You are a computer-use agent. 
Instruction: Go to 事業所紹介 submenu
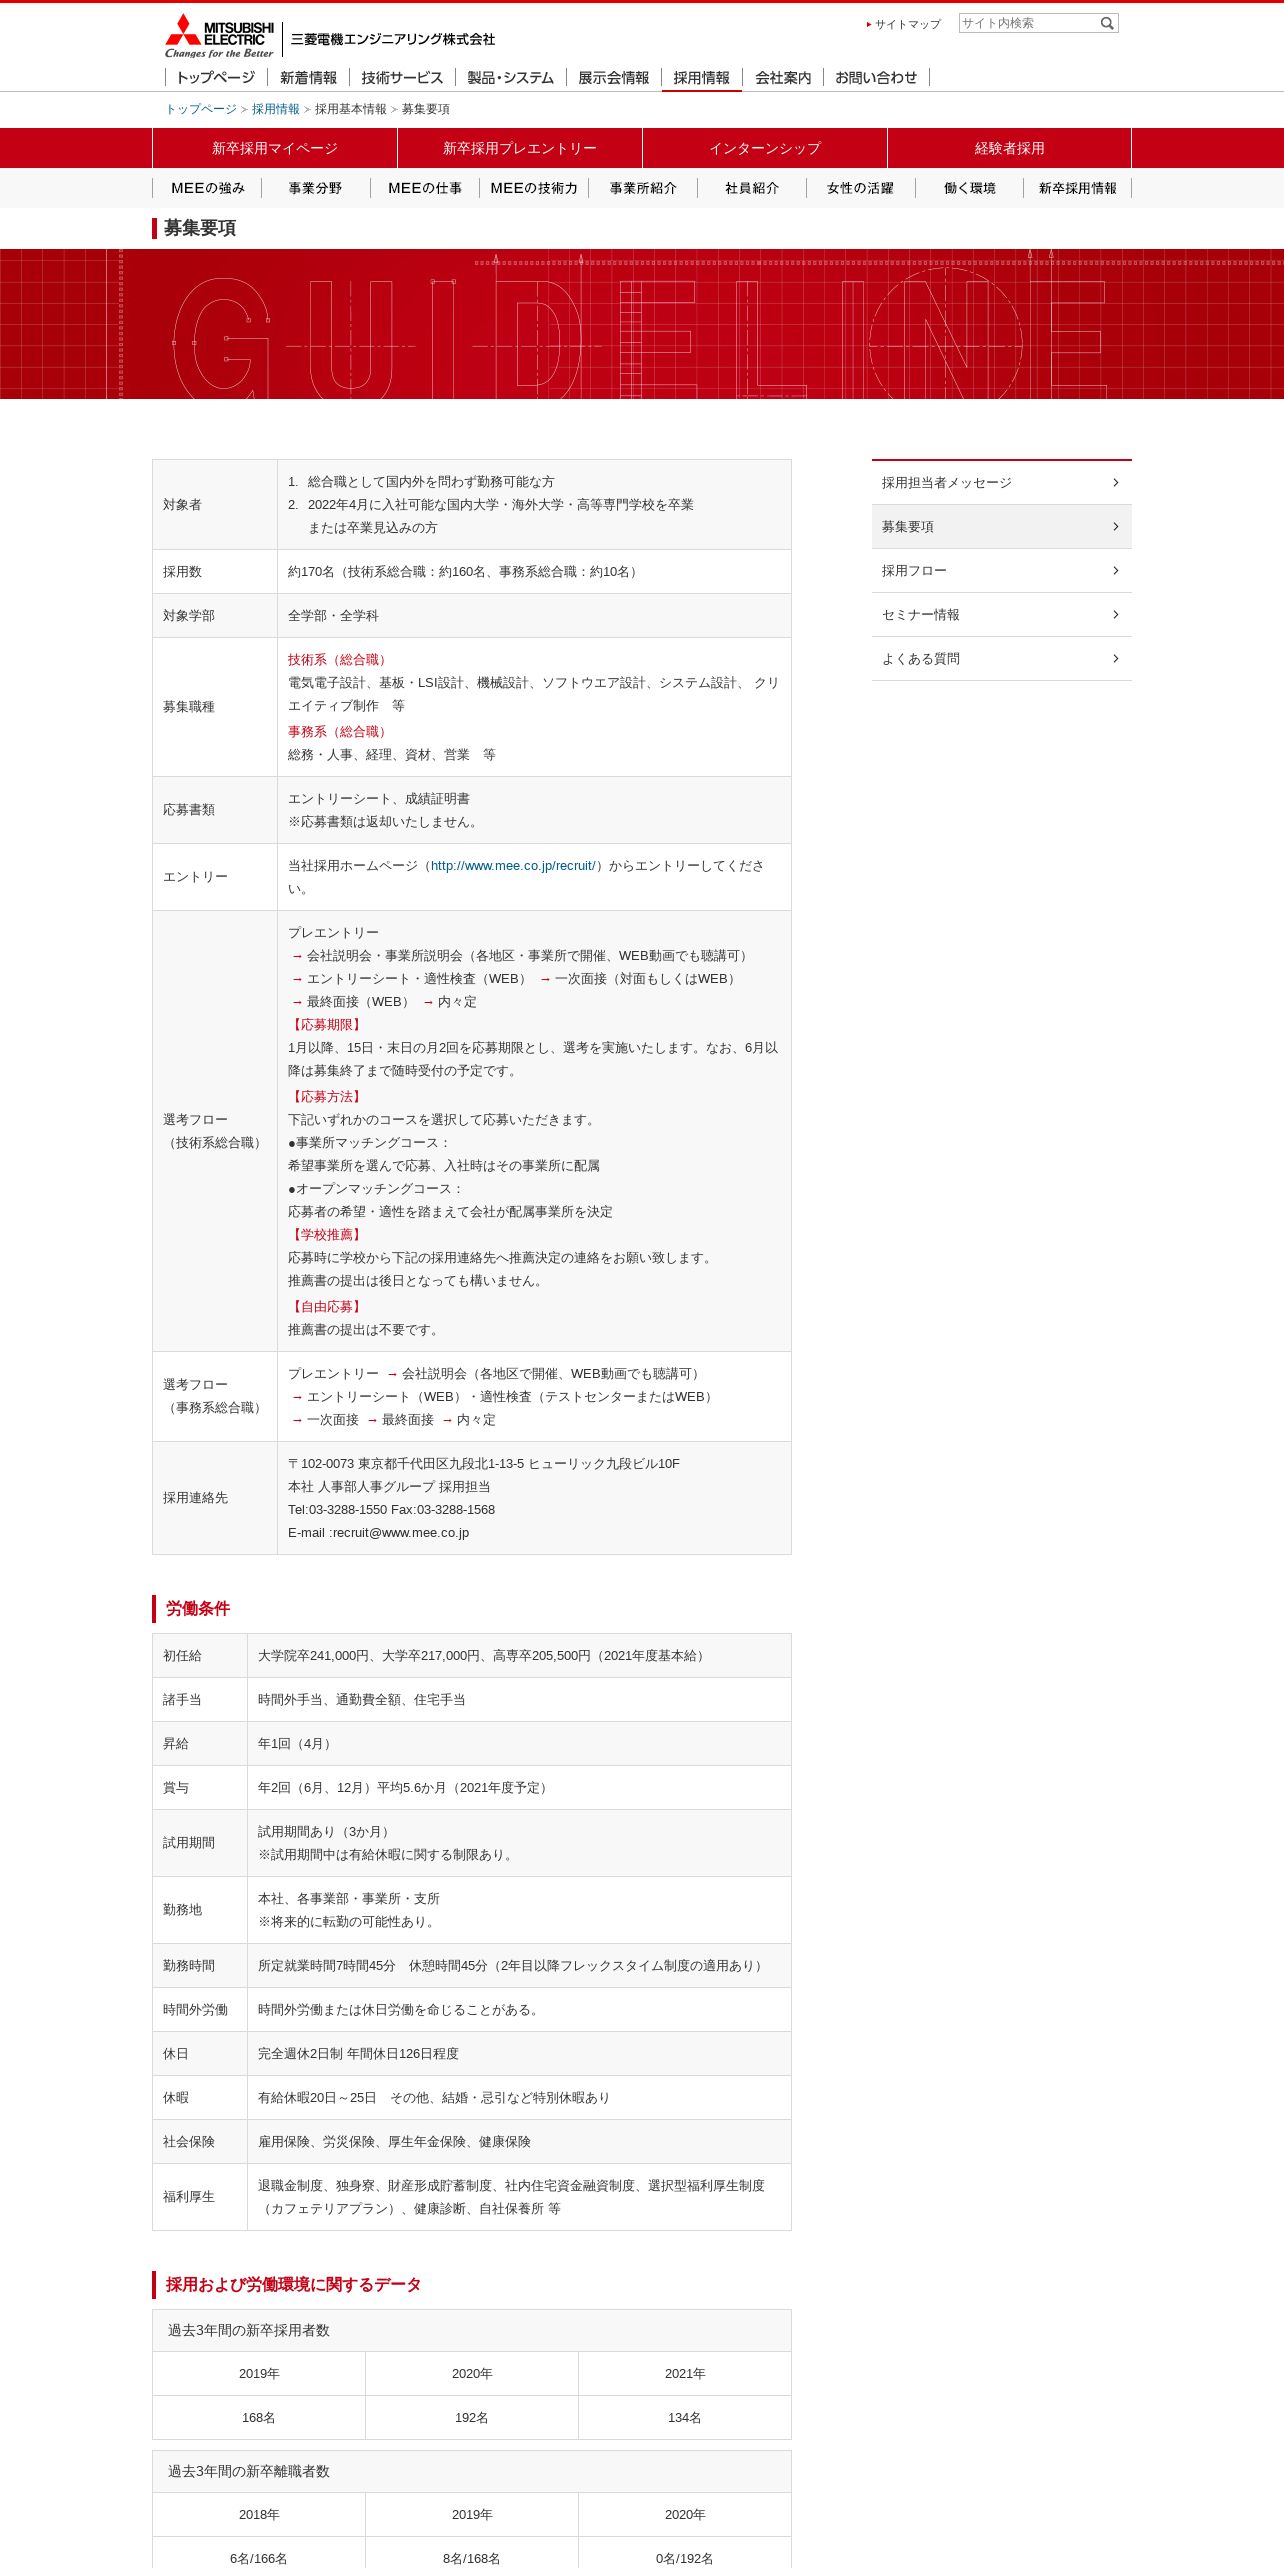643,188
